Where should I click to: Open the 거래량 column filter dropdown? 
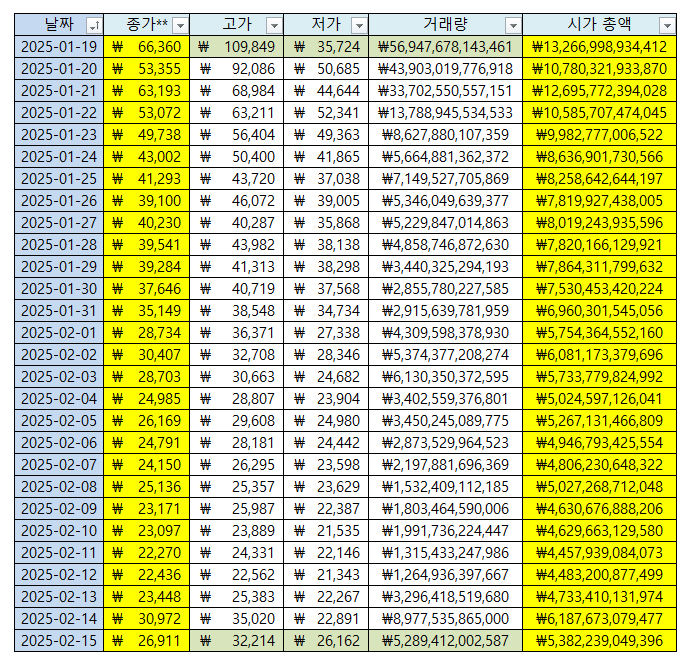tap(513, 26)
